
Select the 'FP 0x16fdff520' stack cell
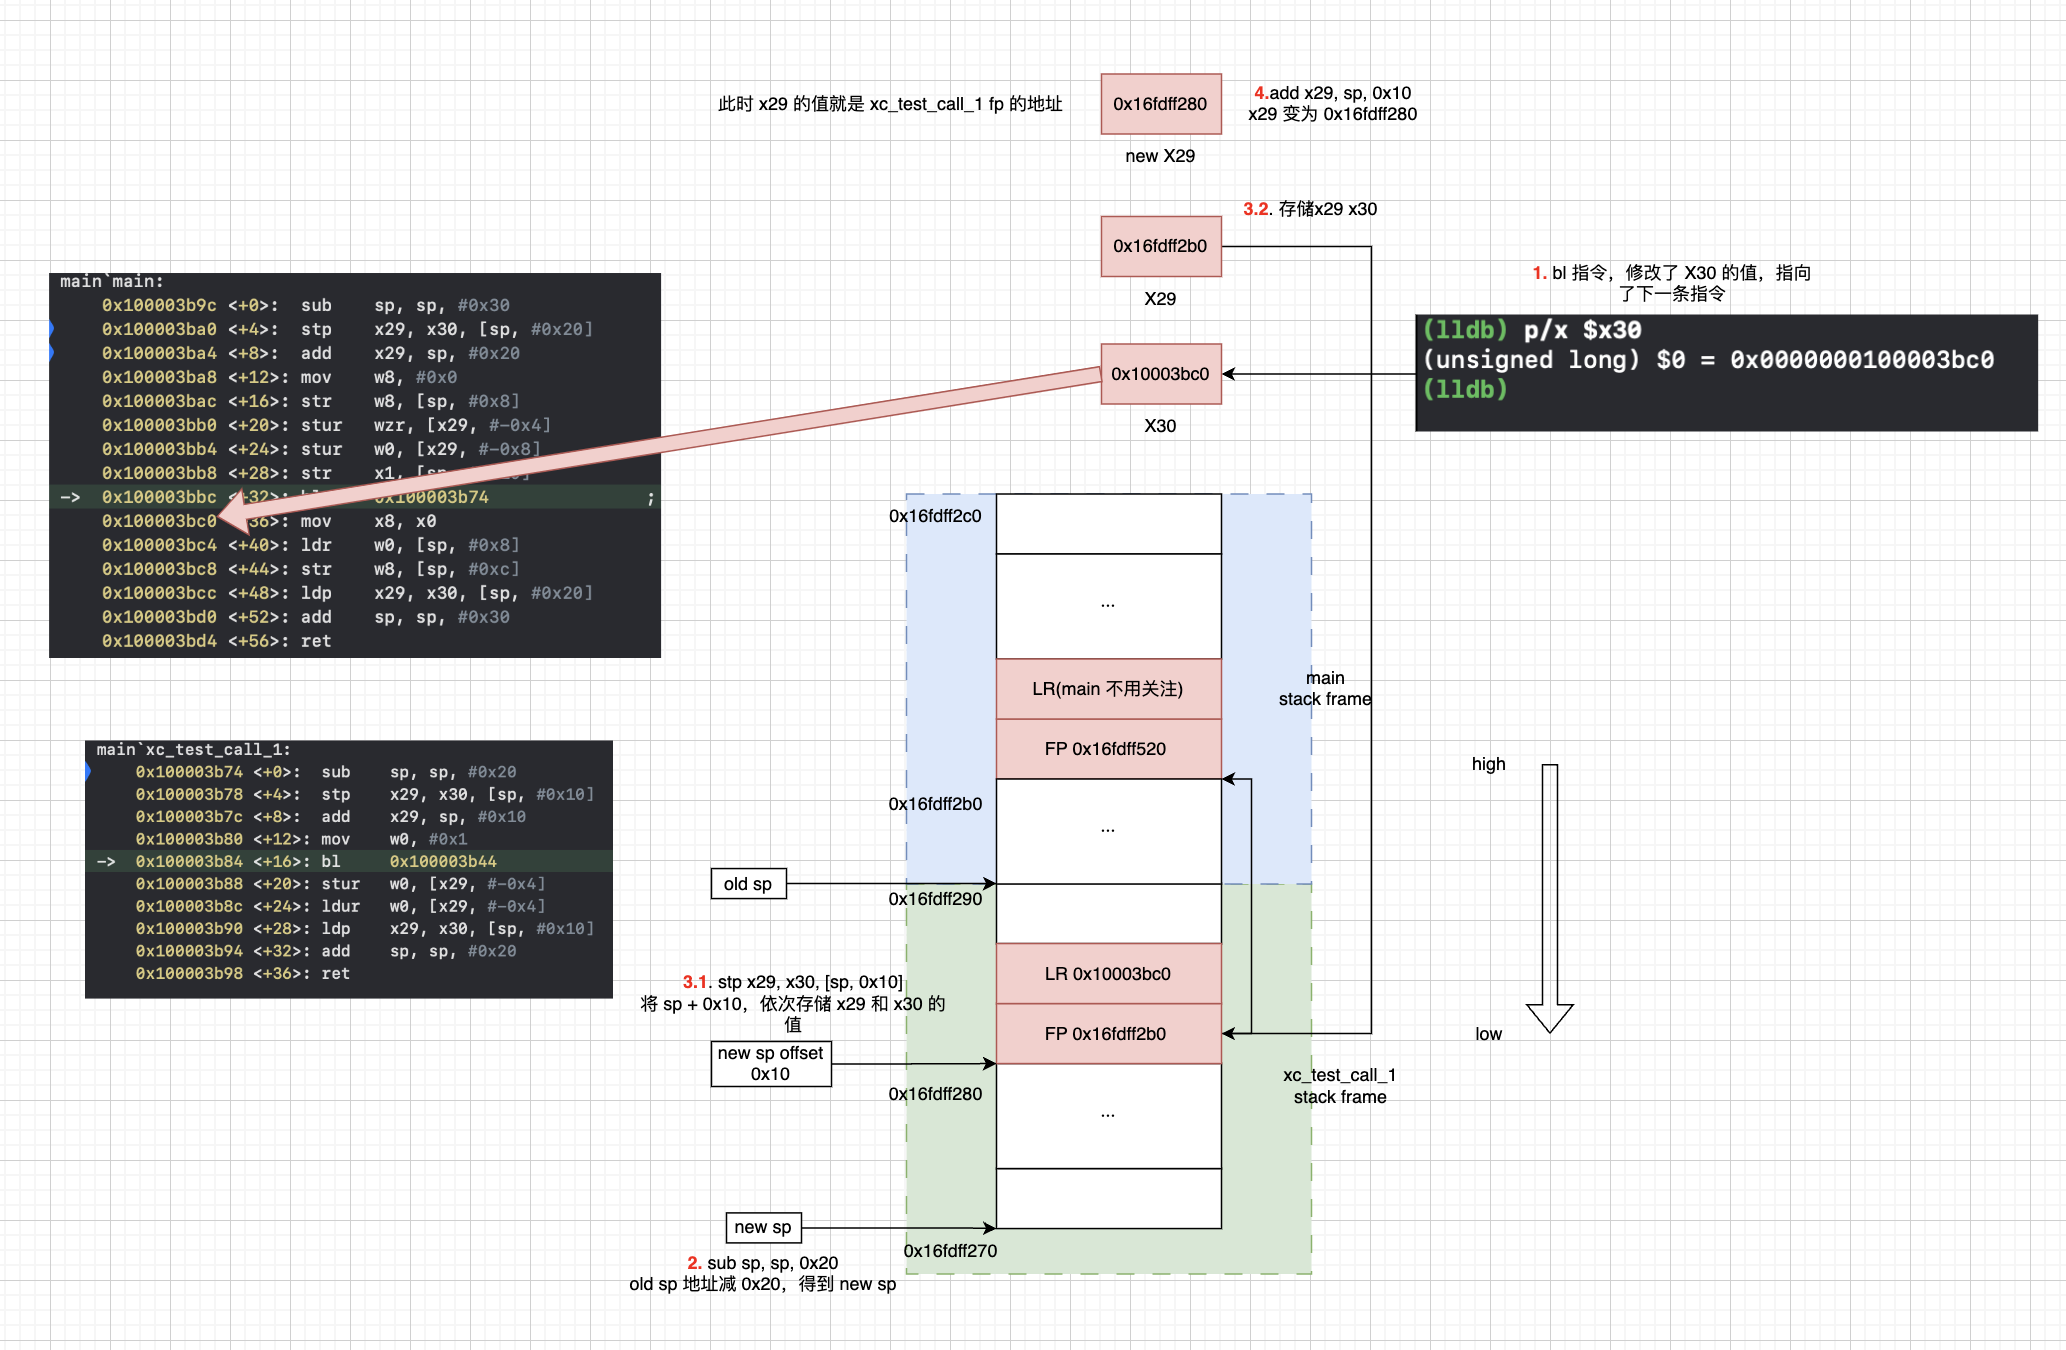(x=1108, y=749)
